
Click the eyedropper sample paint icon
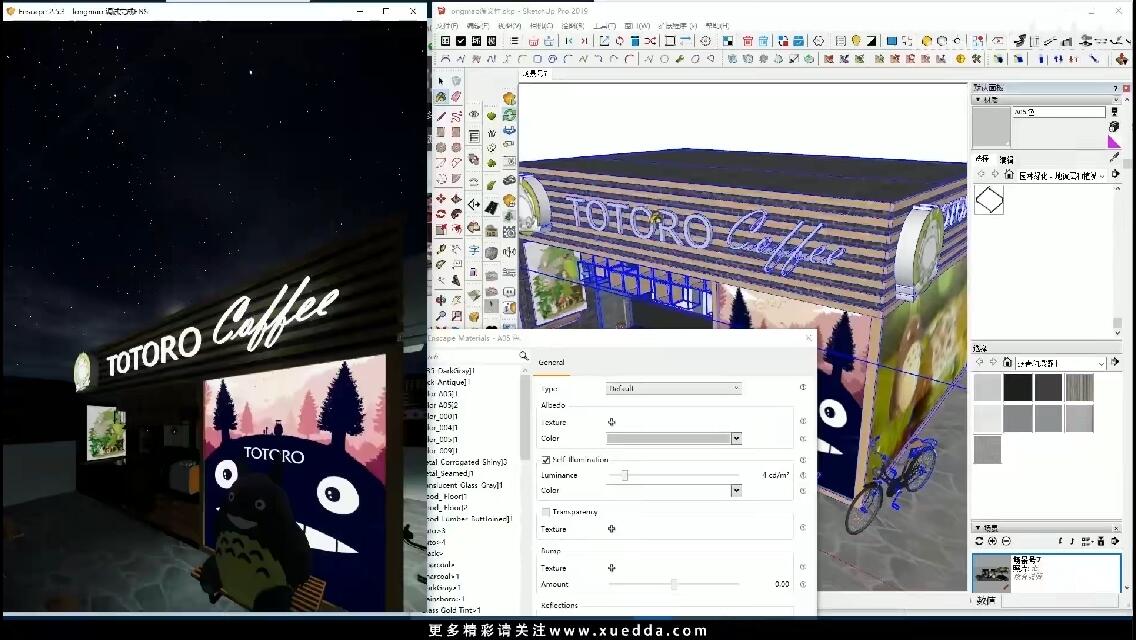pyautogui.click(x=1114, y=157)
